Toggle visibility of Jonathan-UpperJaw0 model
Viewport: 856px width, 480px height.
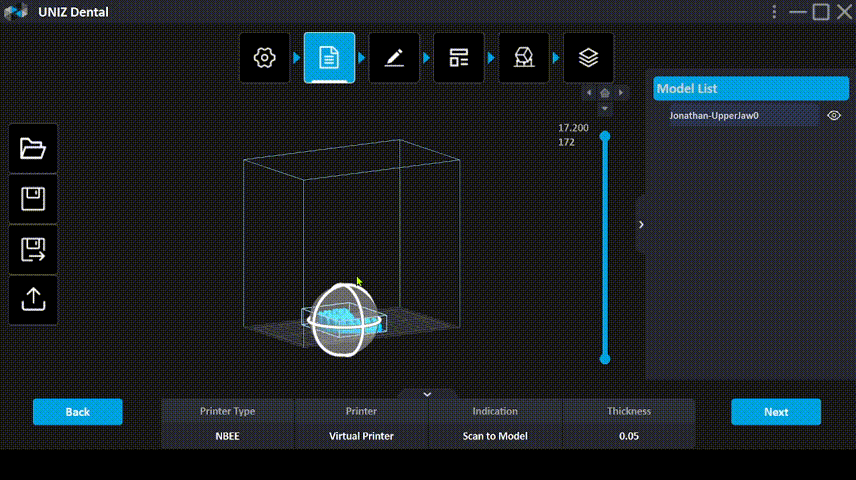click(x=834, y=116)
